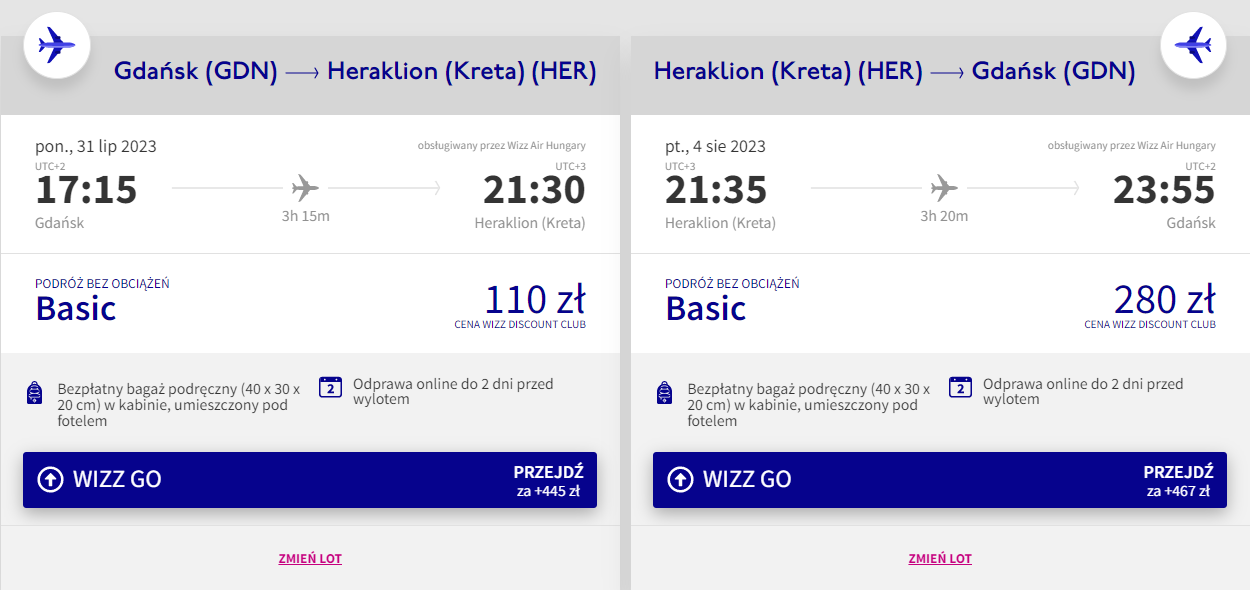This screenshot has height=590, width=1250.
Task: Click the Gdańsk (GDN) → Heraklion (Kreta) (HER) route header
Action: pyautogui.click(x=355, y=71)
